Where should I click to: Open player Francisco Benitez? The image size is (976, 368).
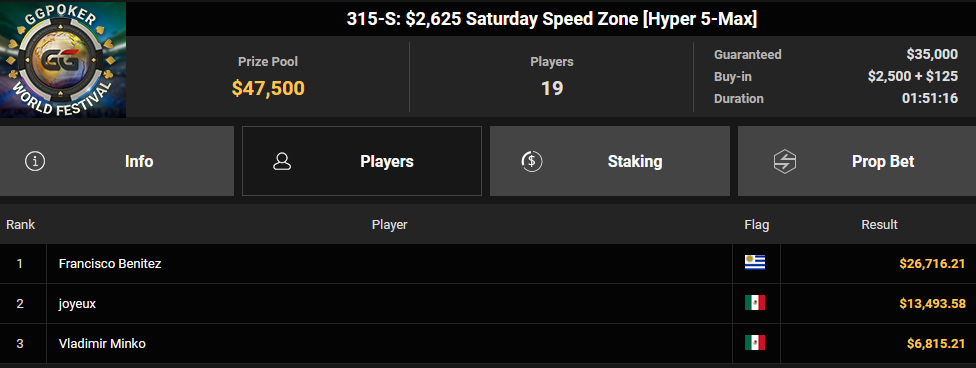coord(110,264)
